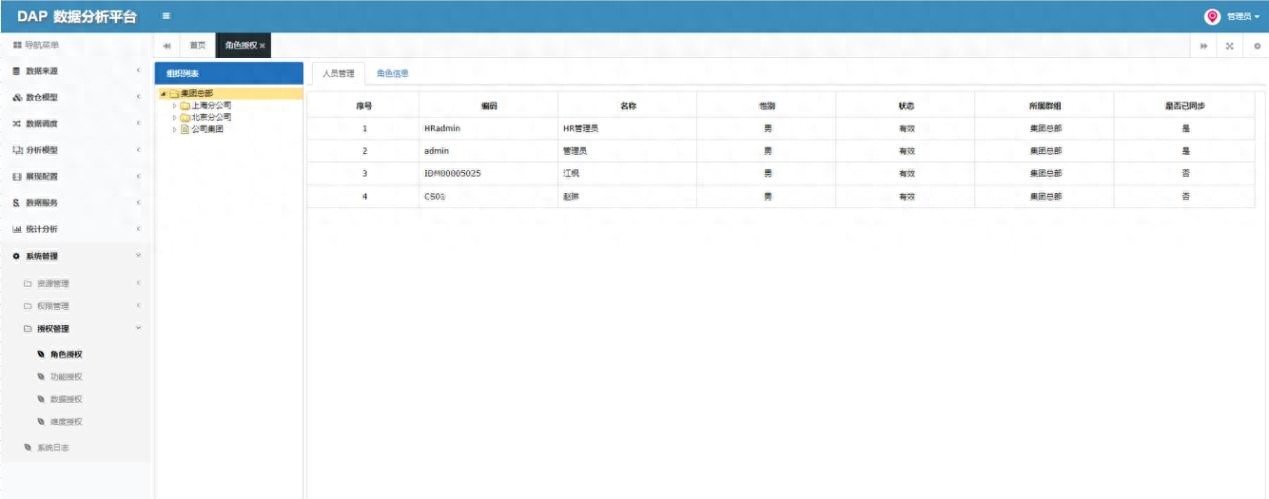Click the 整合模型 icon in sidebar
Viewport: 1269px width, 499px height.
16,97
